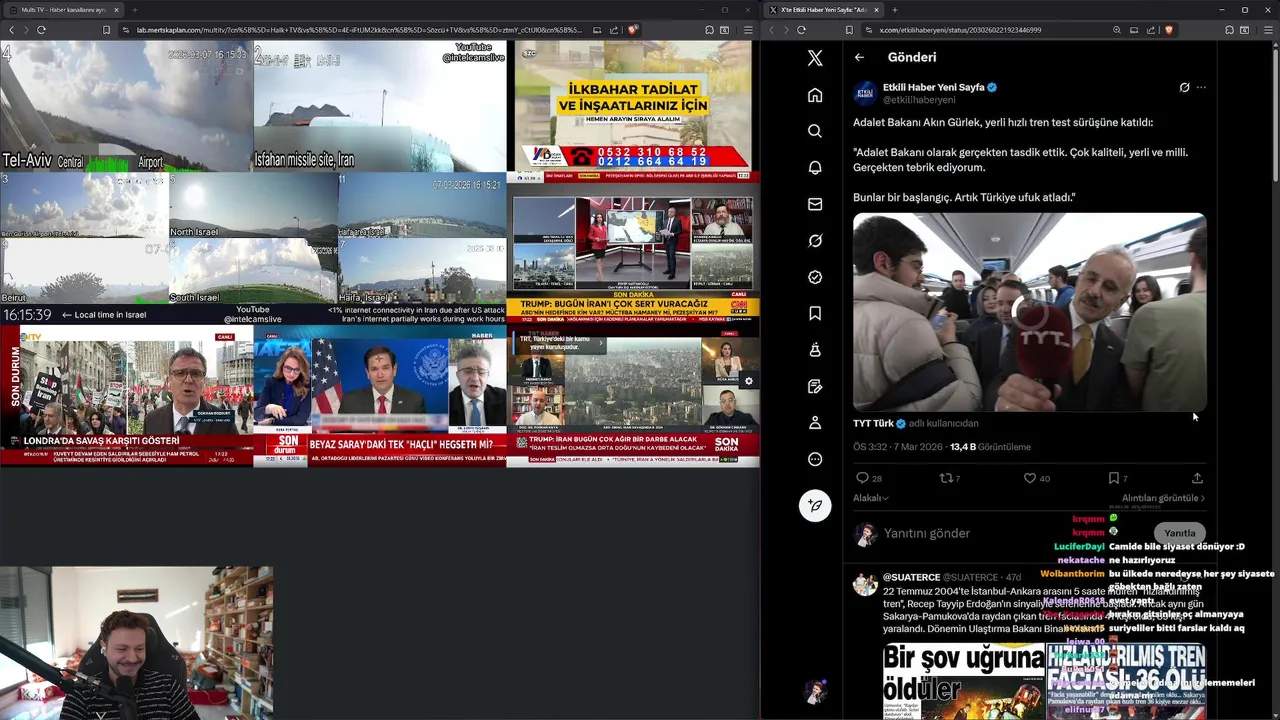Click the lab.mertskaplan.com address bar
Image resolution: width=1280 pixels, height=720 pixels.
pos(358,30)
